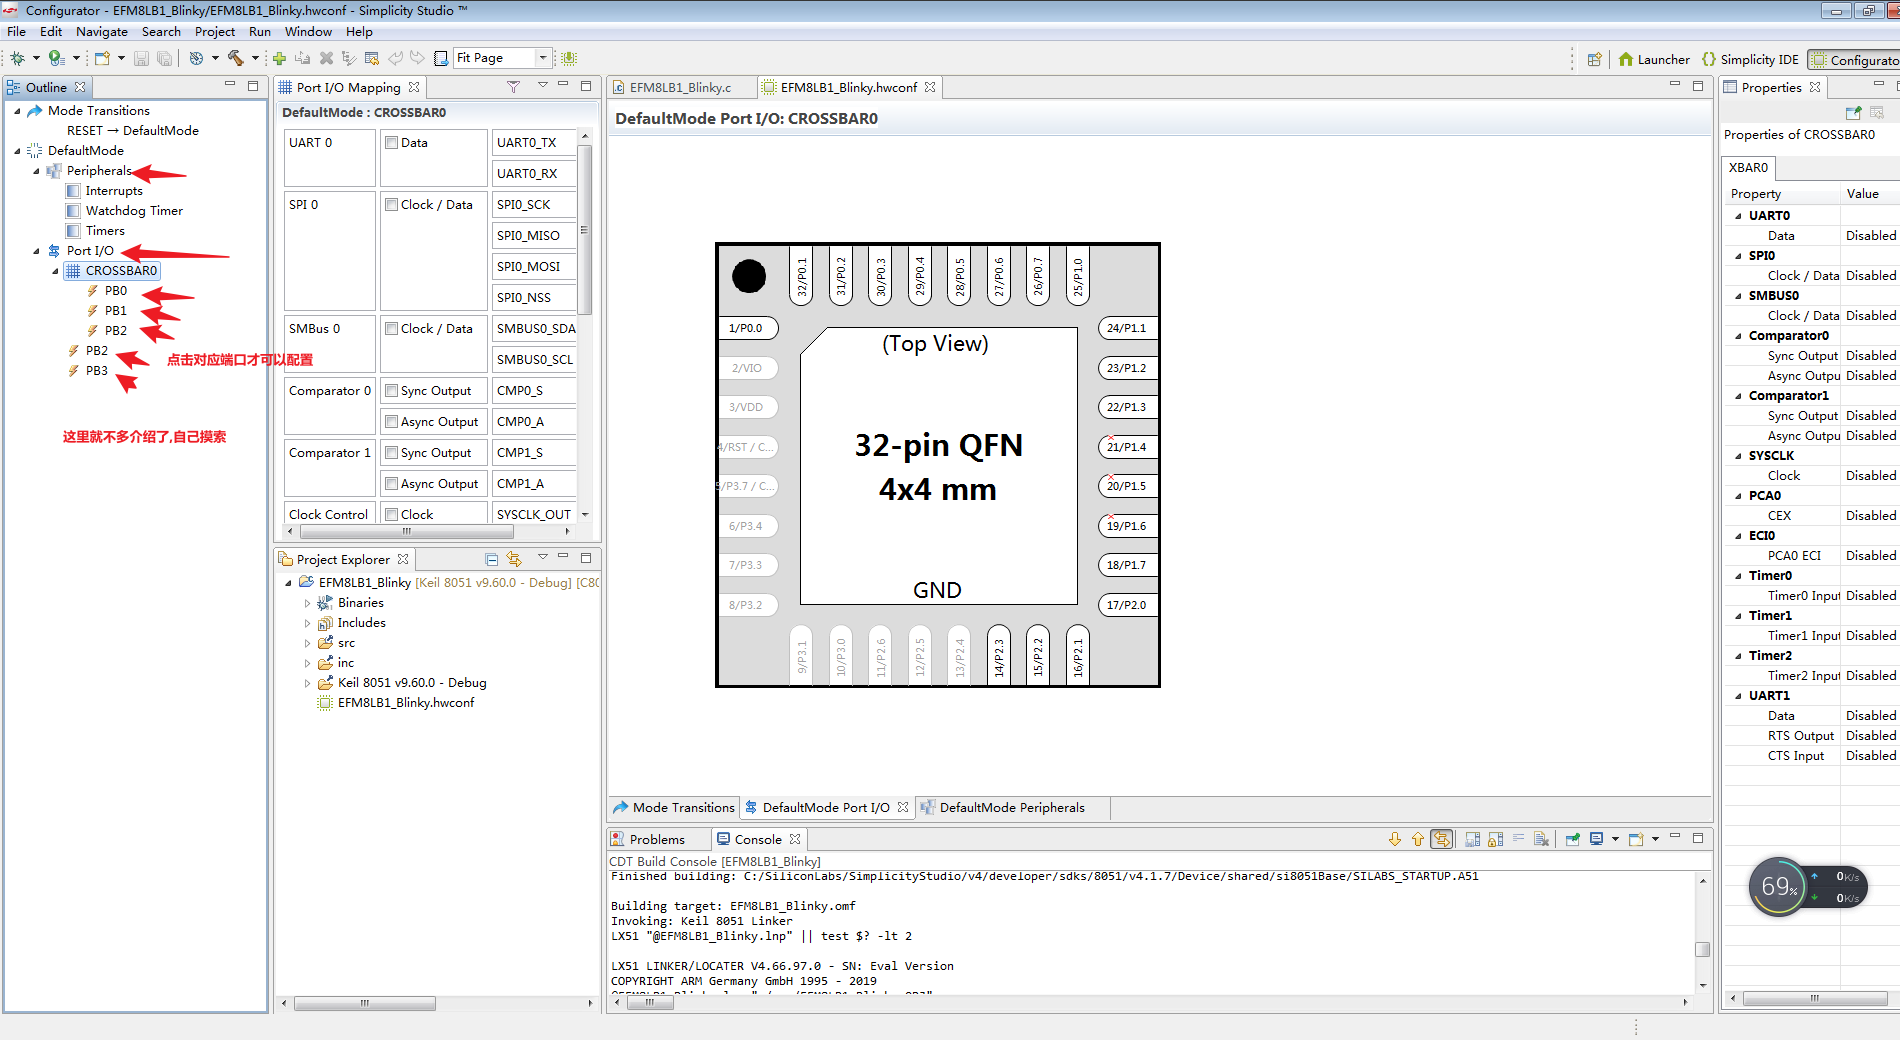Select the Debug bug icon

(19, 57)
